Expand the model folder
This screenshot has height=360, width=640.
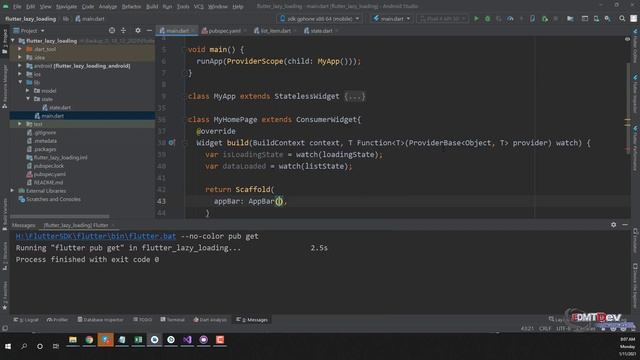click(x=28, y=91)
